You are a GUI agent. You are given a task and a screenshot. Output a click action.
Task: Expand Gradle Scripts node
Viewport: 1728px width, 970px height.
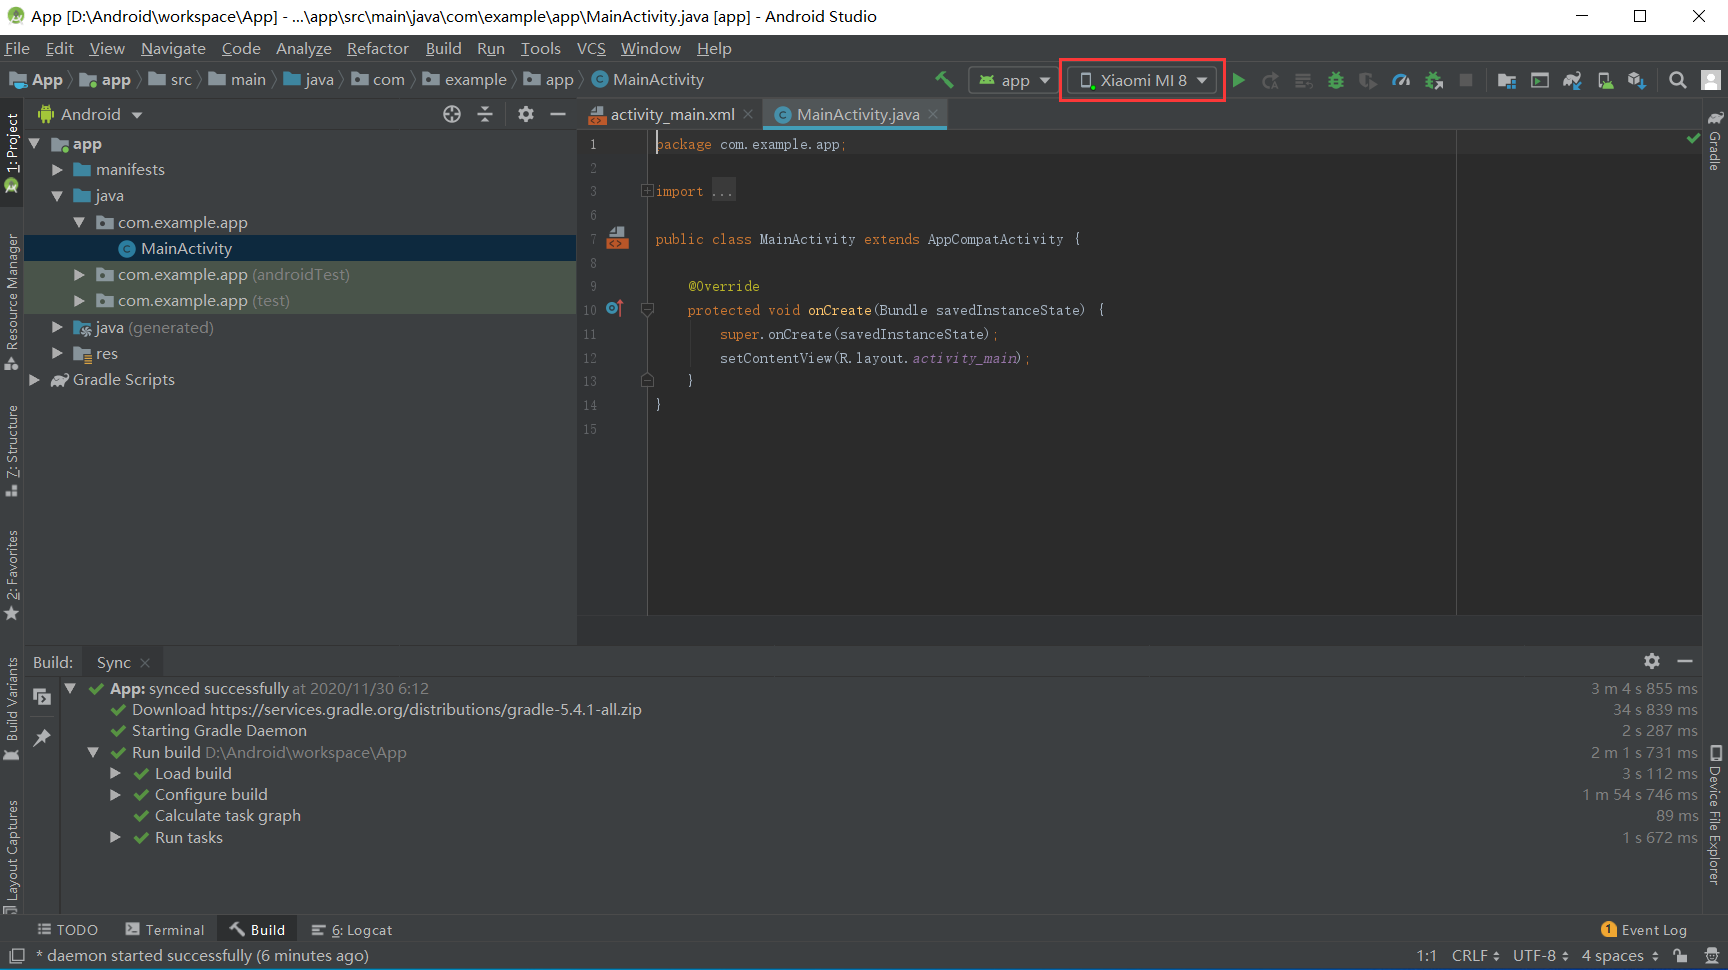pyautogui.click(x=35, y=379)
